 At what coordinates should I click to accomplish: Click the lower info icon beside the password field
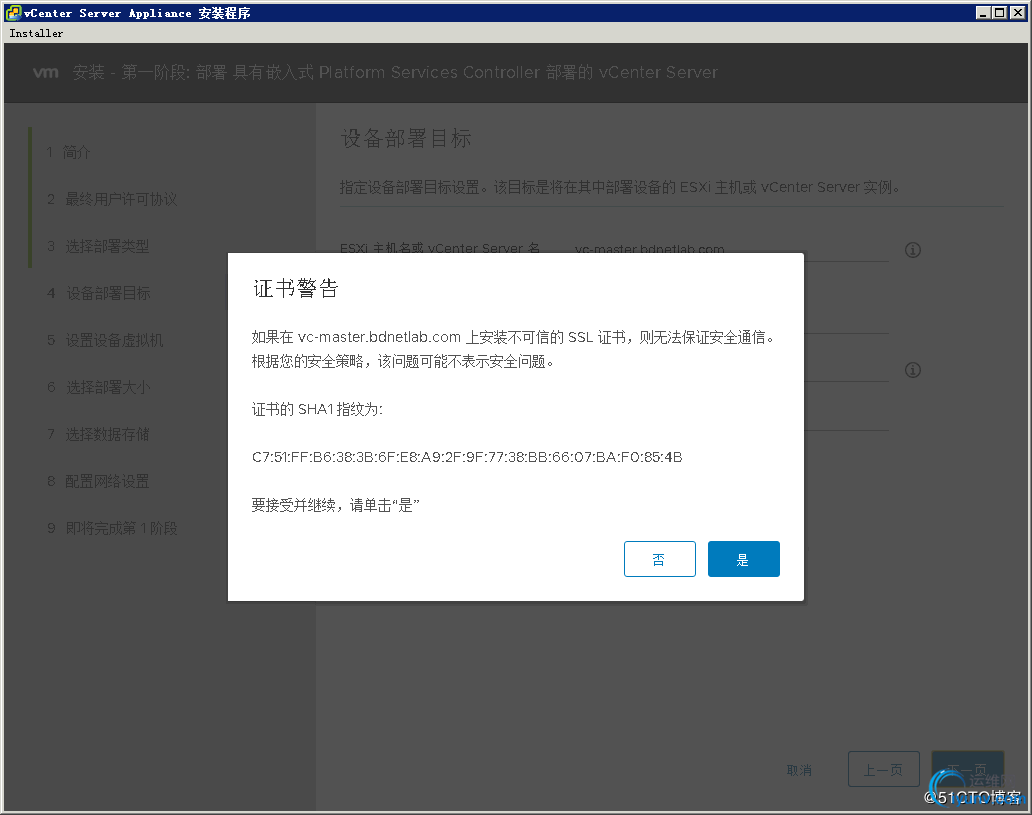[x=912, y=370]
